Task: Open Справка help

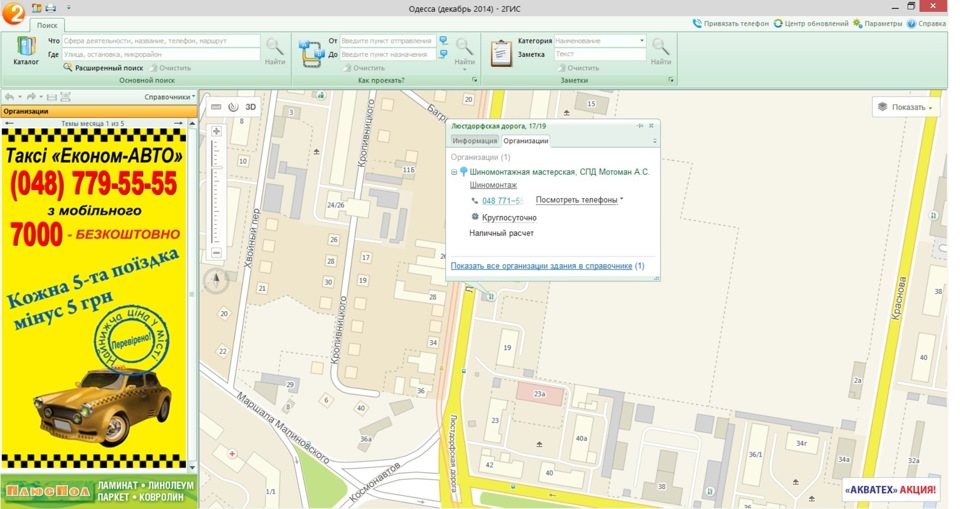Action: click(926, 23)
